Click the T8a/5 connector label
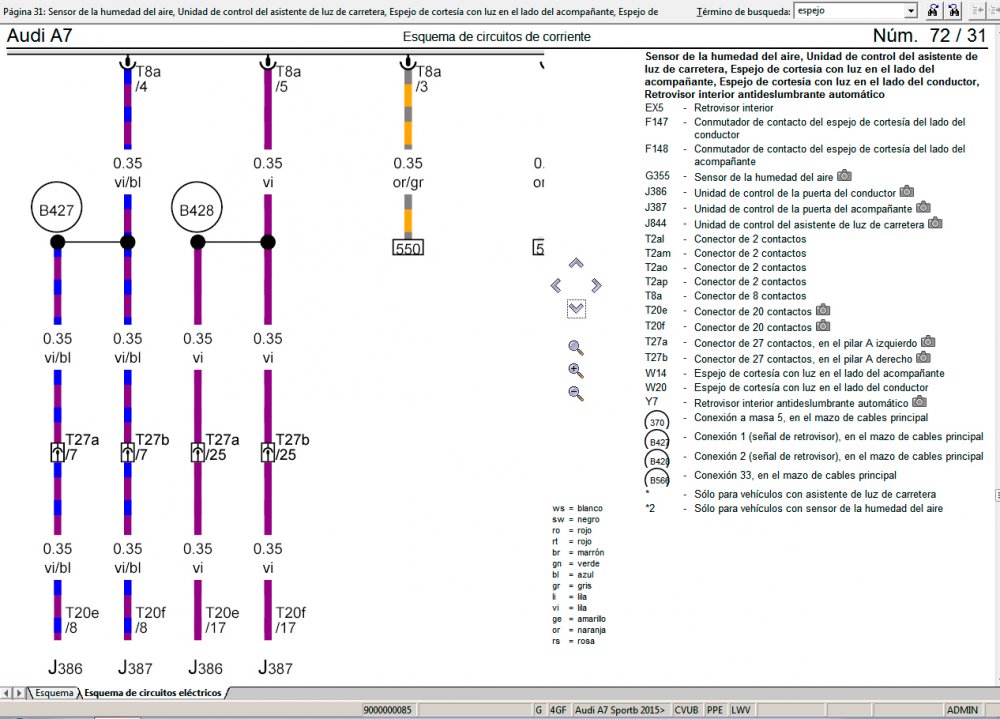 click(288, 78)
